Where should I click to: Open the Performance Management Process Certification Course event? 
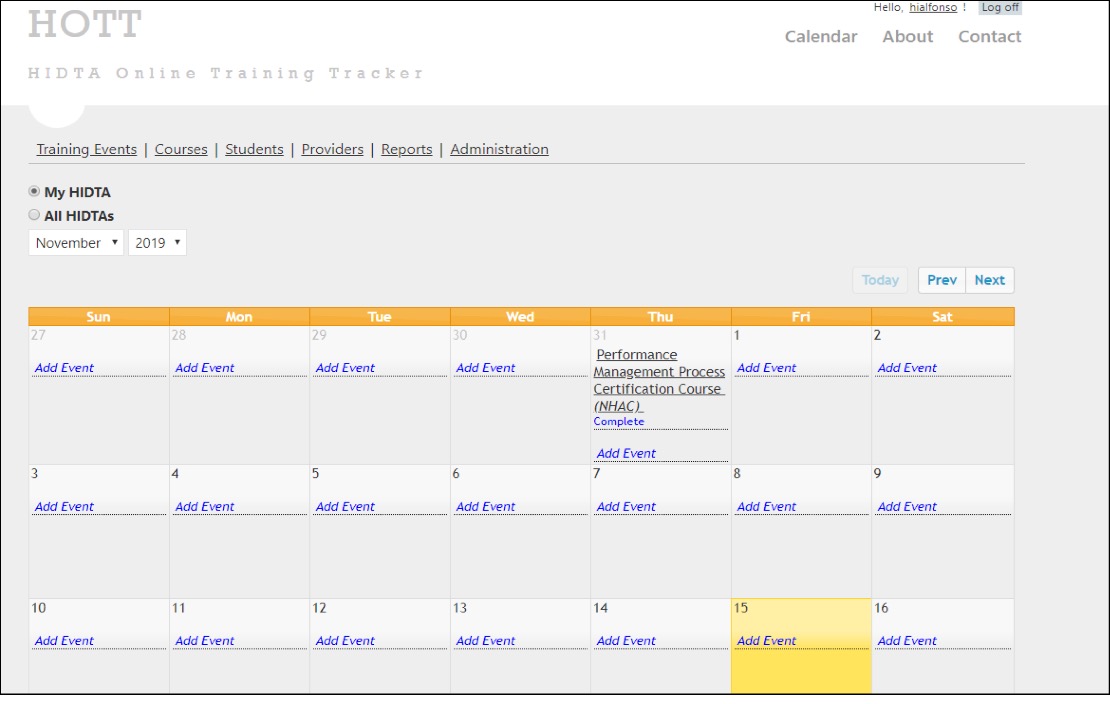(659, 381)
